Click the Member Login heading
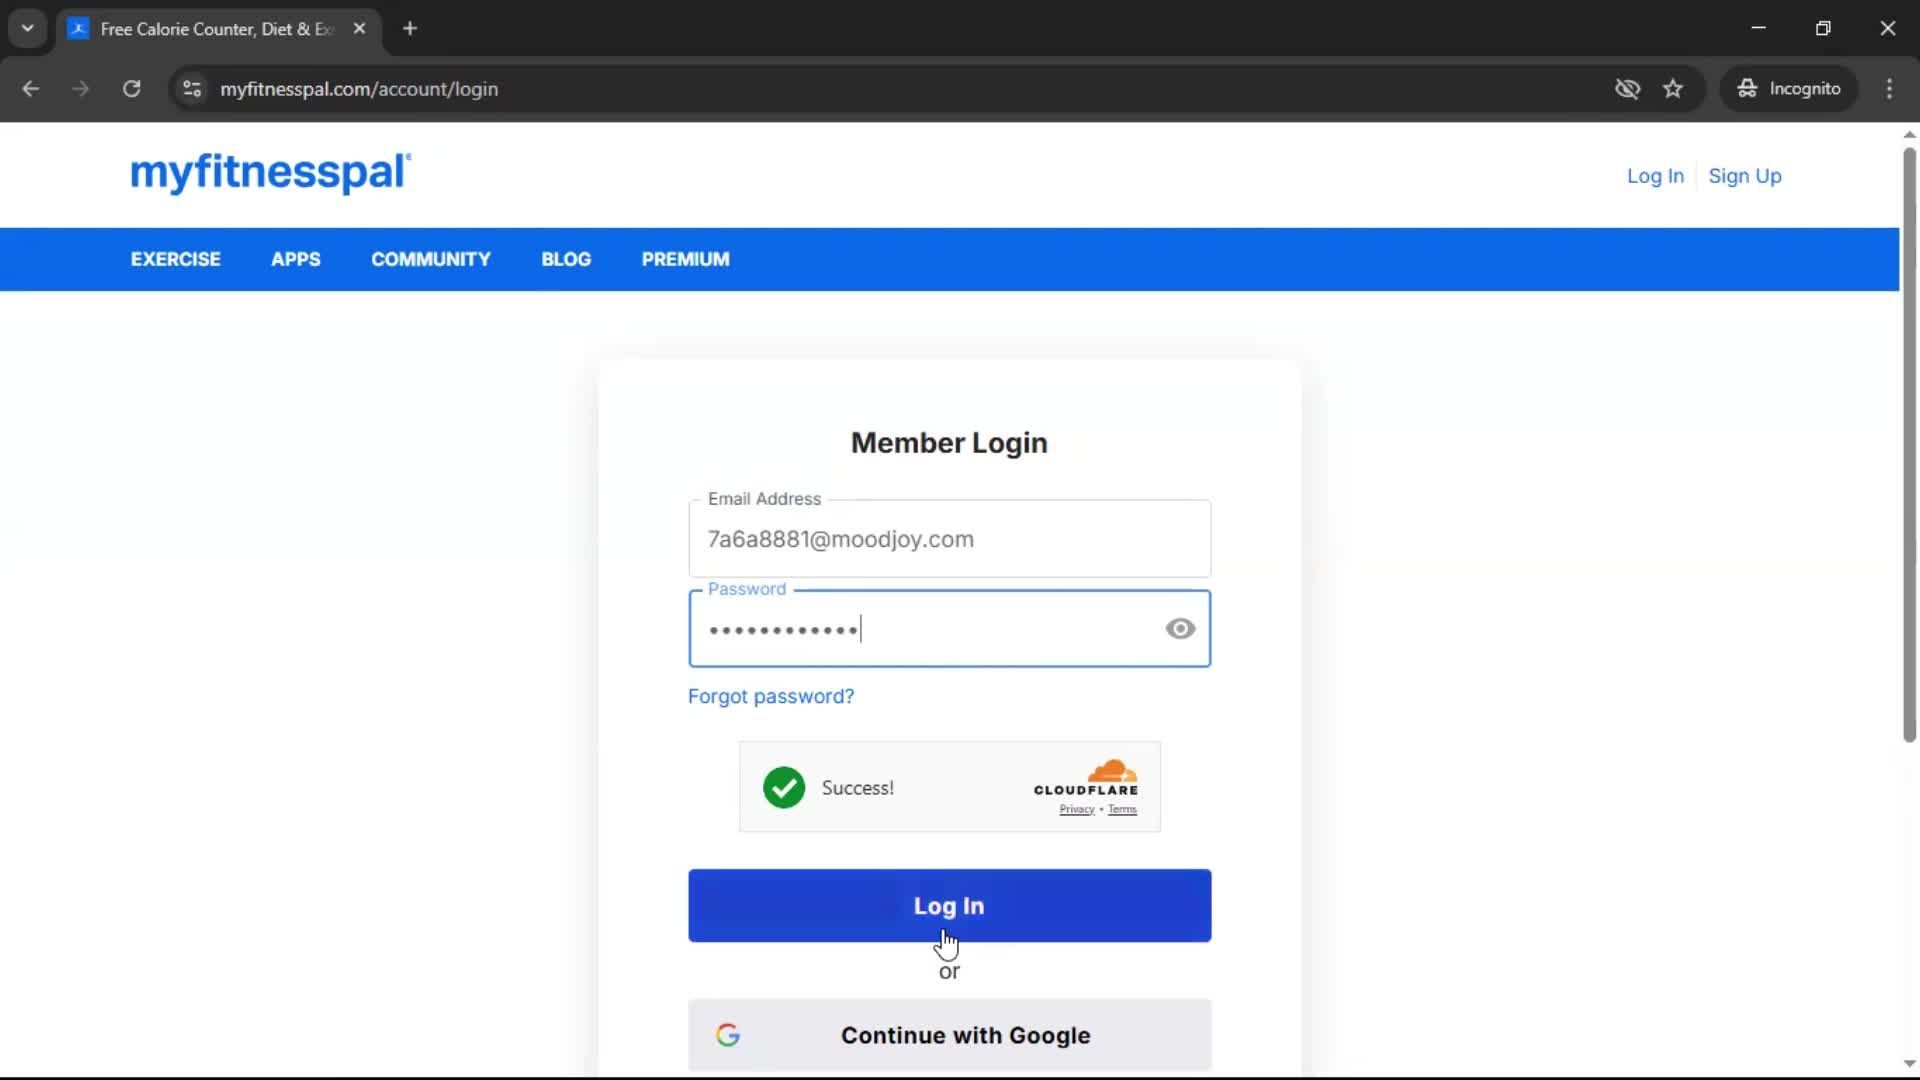Screen dimensions: 1920x1080 pos(949,443)
